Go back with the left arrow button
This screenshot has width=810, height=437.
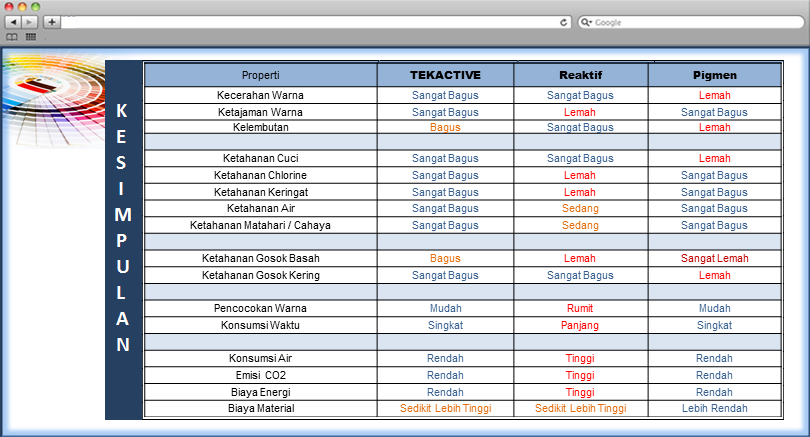click(x=13, y=22)
